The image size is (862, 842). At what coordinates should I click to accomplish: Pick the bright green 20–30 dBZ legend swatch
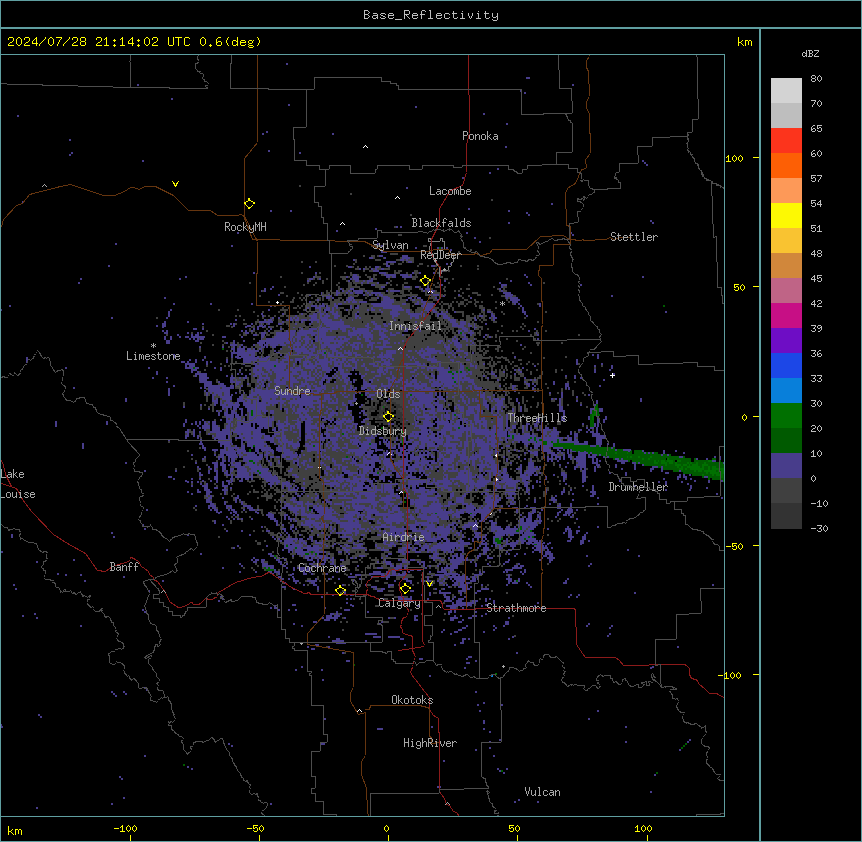point(786,416)
